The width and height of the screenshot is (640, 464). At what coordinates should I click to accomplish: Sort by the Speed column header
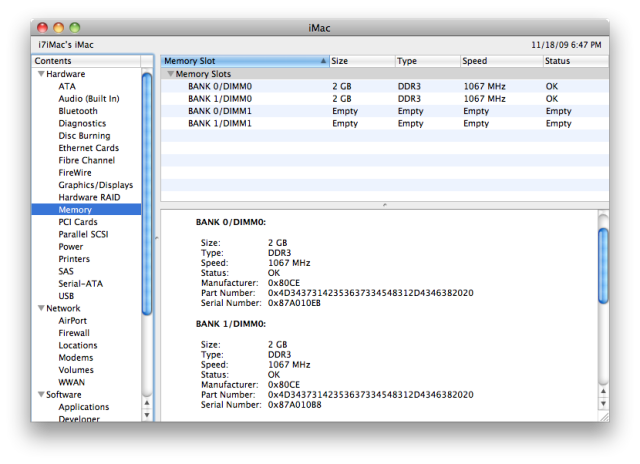[x=502, y=61]
